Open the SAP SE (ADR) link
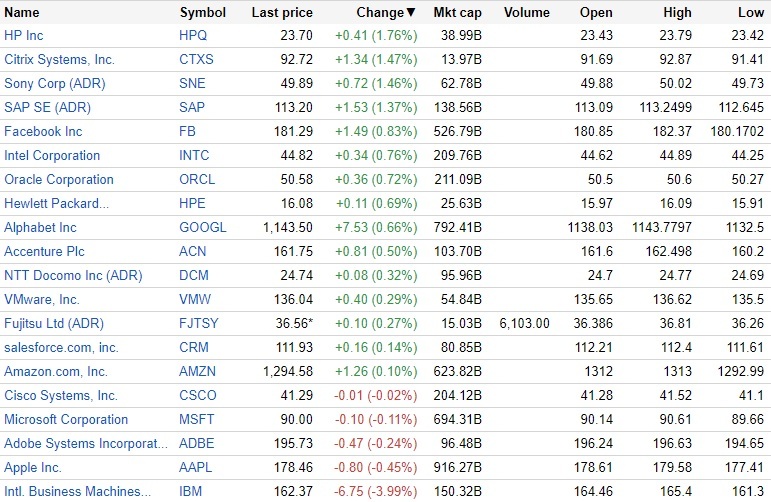The image size is (771, 502). tap(47, 108)
